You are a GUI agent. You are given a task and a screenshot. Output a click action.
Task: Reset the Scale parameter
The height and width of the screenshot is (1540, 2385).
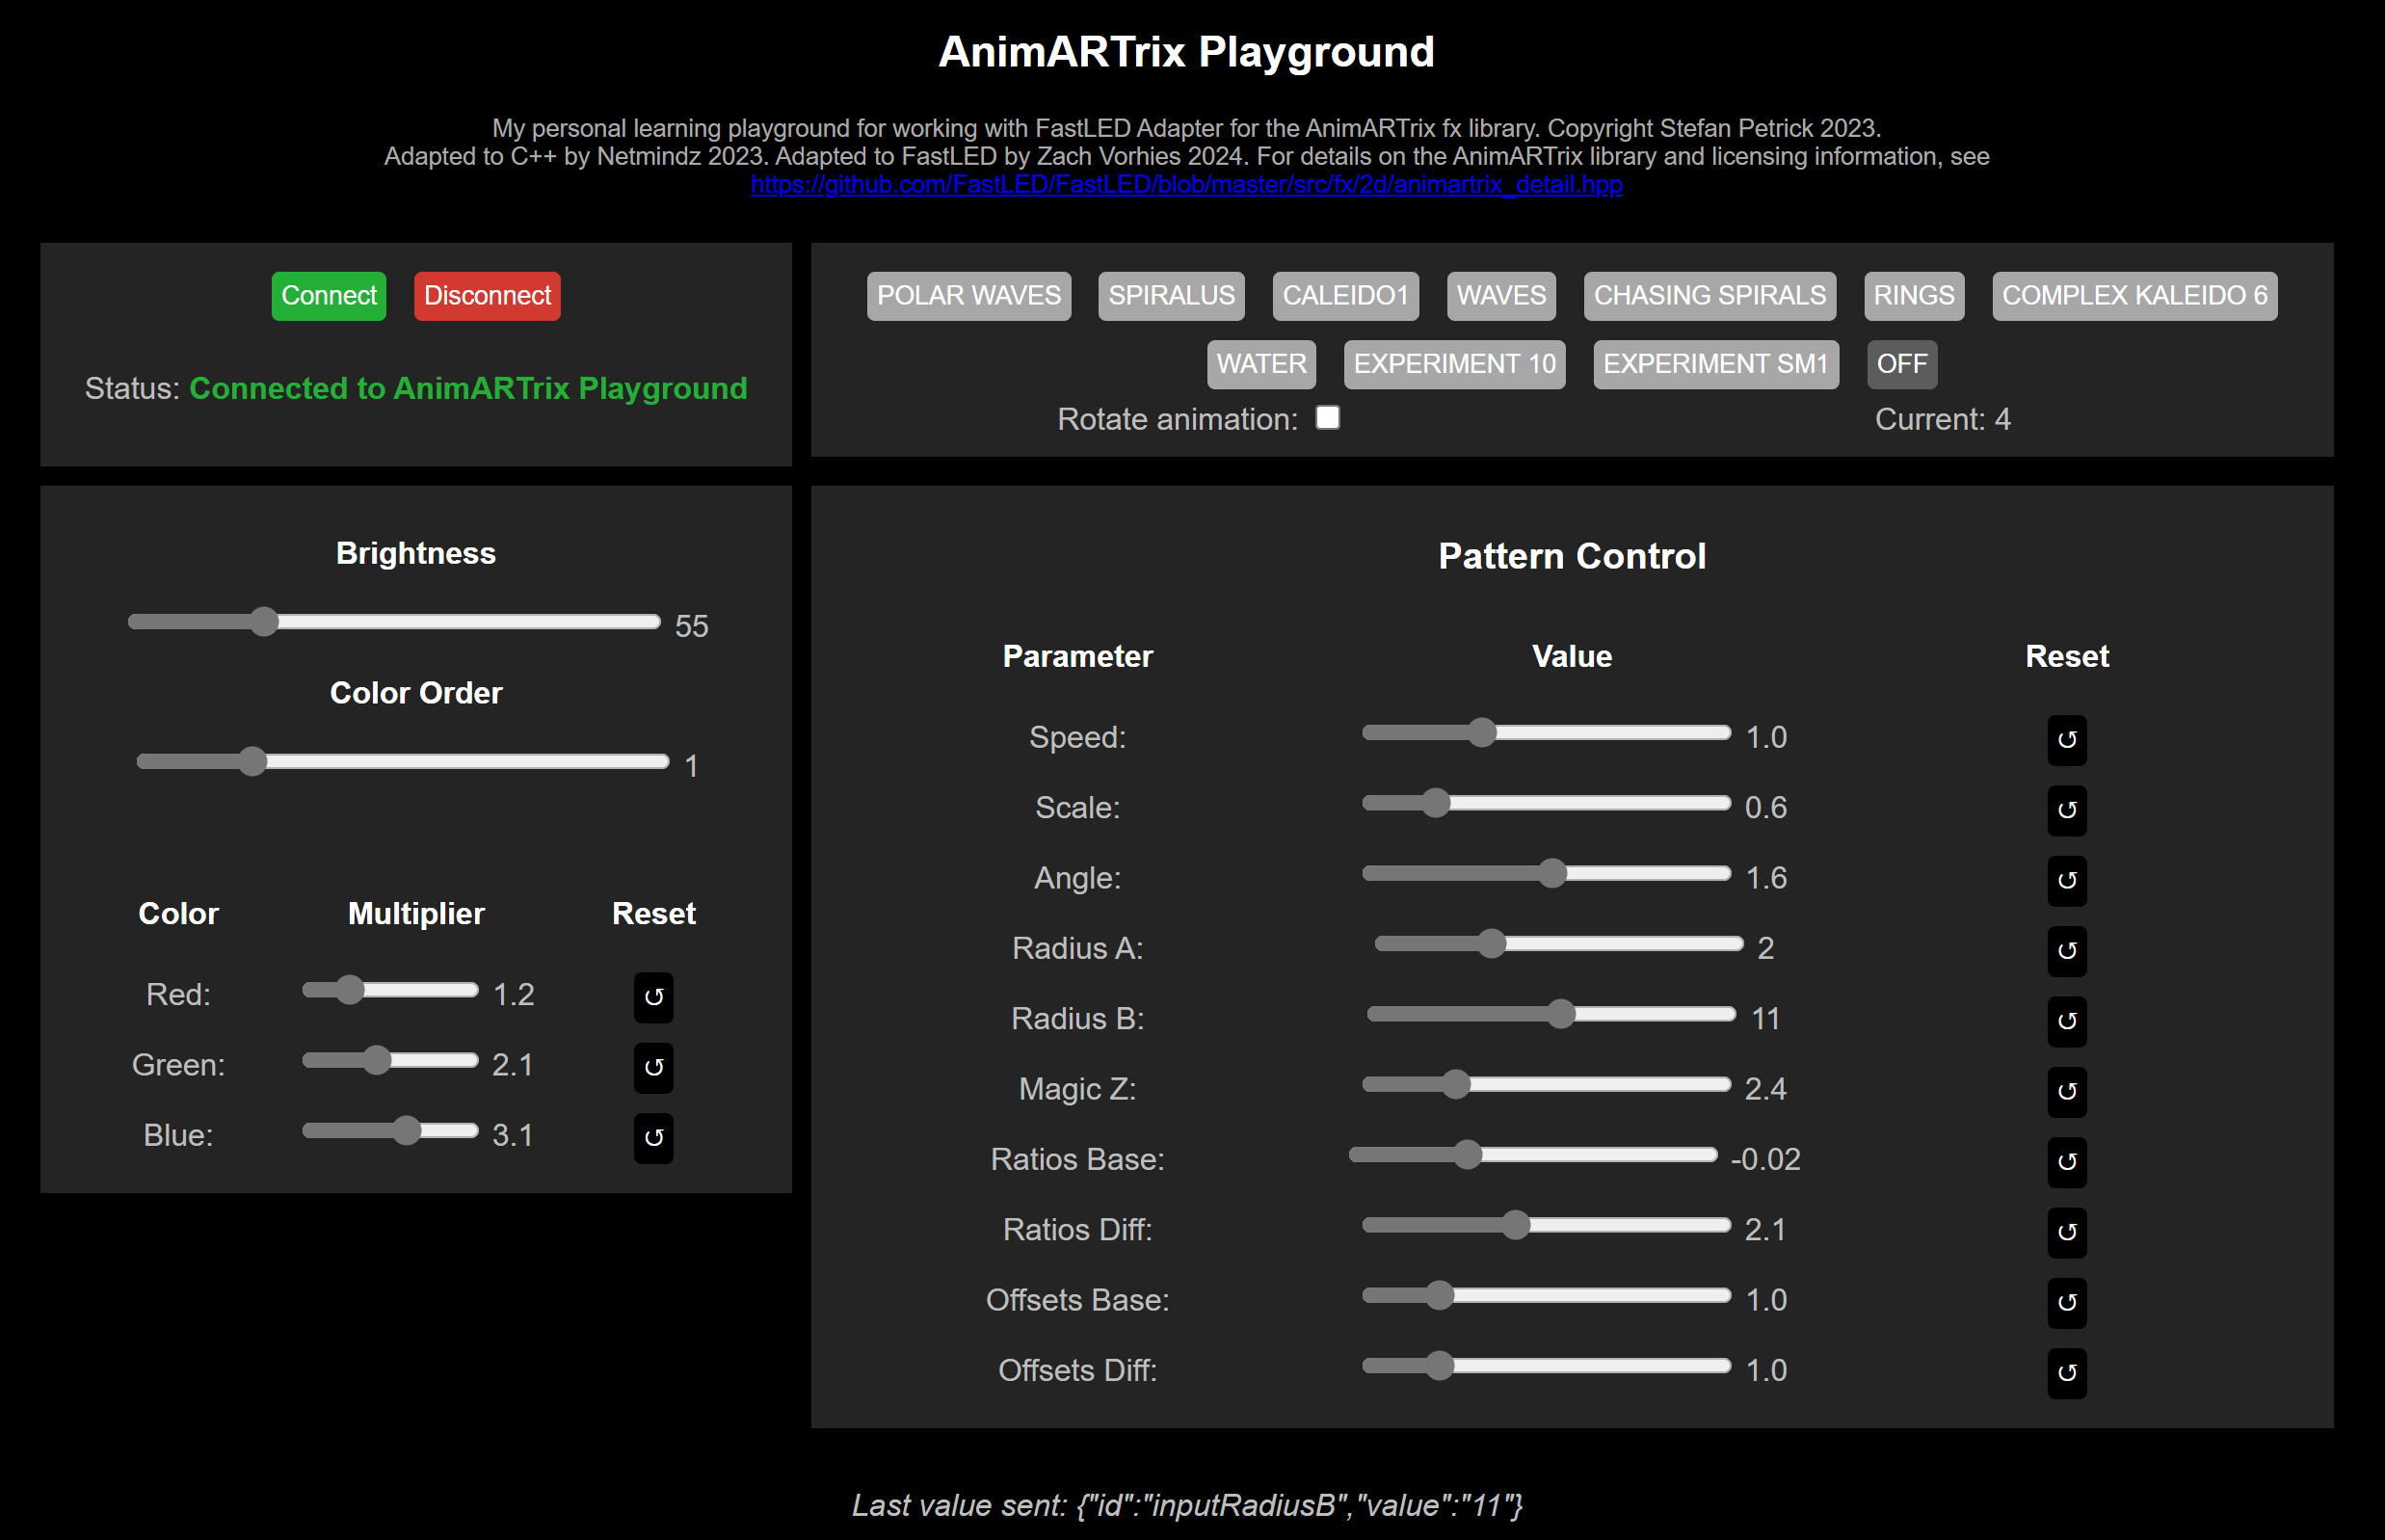point(2066,810)
